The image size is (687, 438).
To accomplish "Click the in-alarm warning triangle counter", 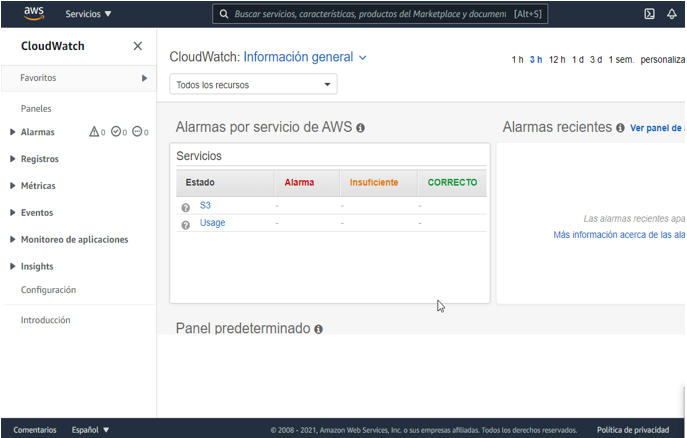I will pyautogui.click(x=97, y=132).
